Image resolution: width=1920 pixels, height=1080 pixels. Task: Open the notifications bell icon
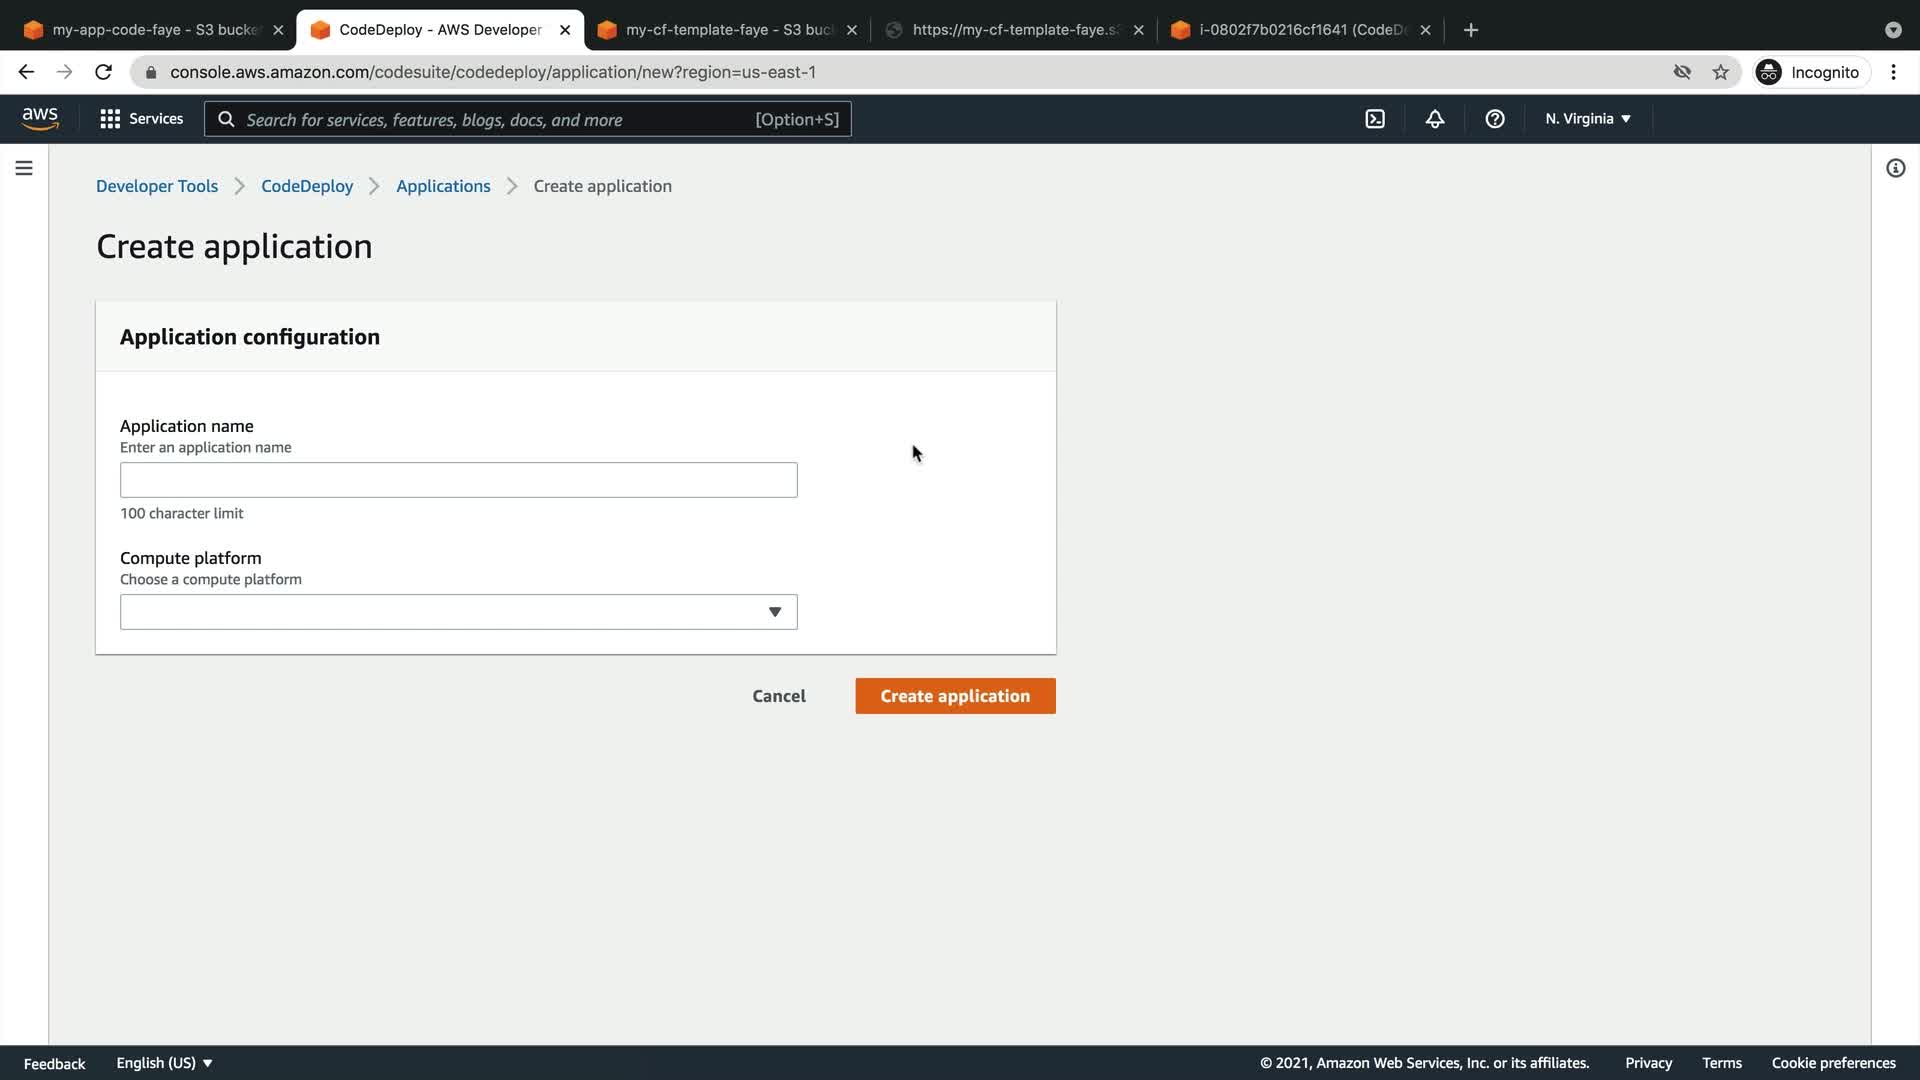pos(1435,119)
